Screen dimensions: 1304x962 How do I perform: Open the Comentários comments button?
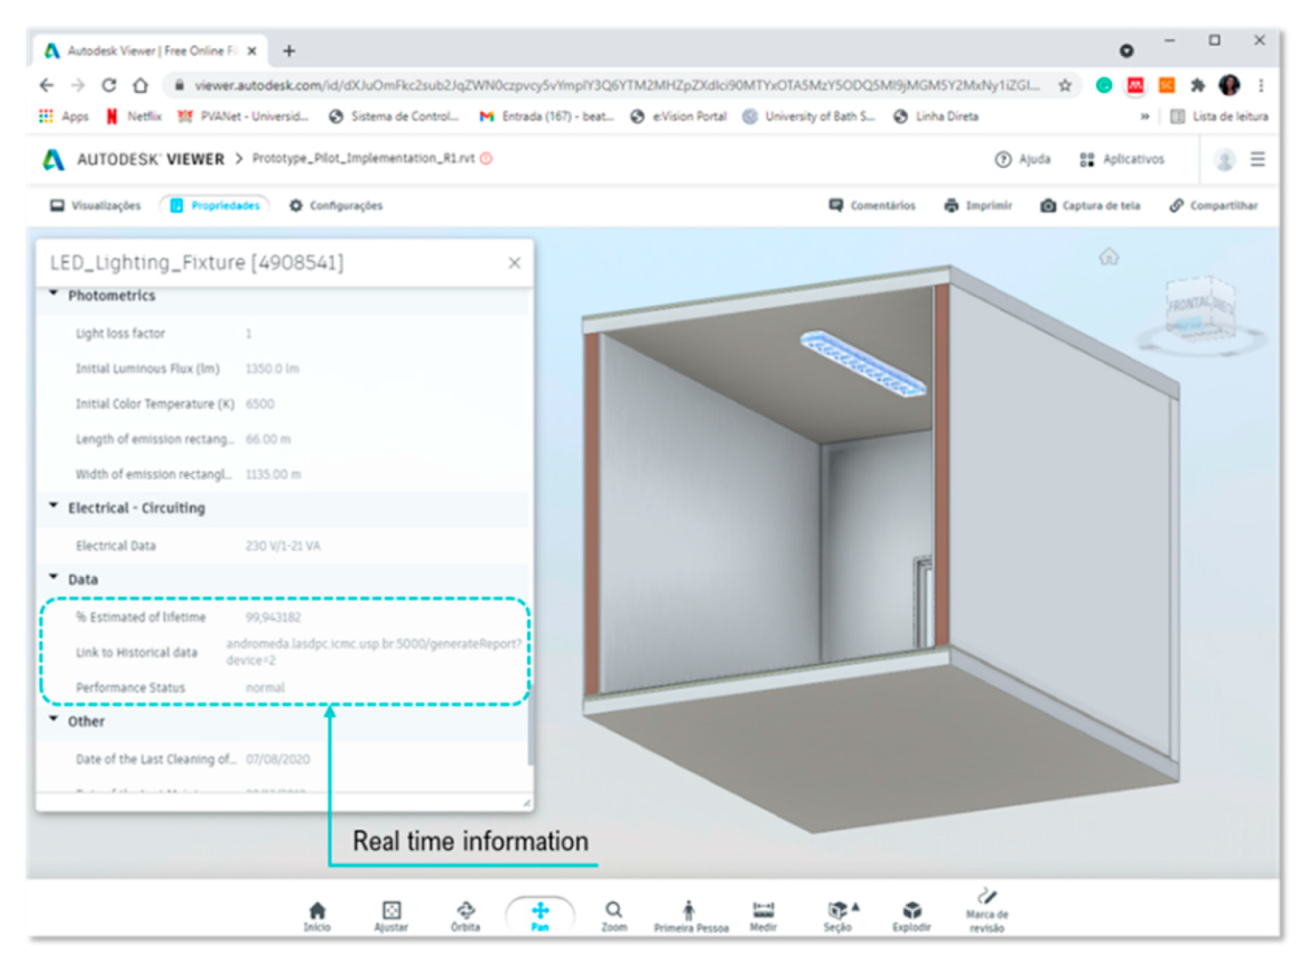[x=872, y=205]
